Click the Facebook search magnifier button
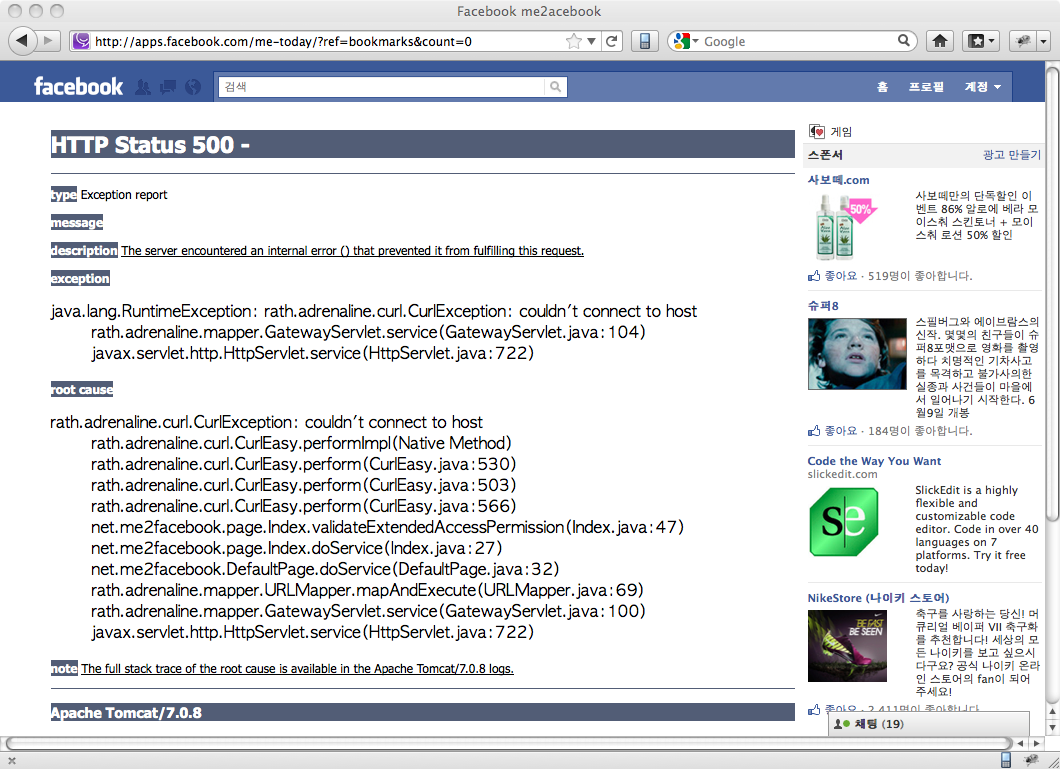The width and height of the screenshot is (1060, 769). click(x=555, y=87)
